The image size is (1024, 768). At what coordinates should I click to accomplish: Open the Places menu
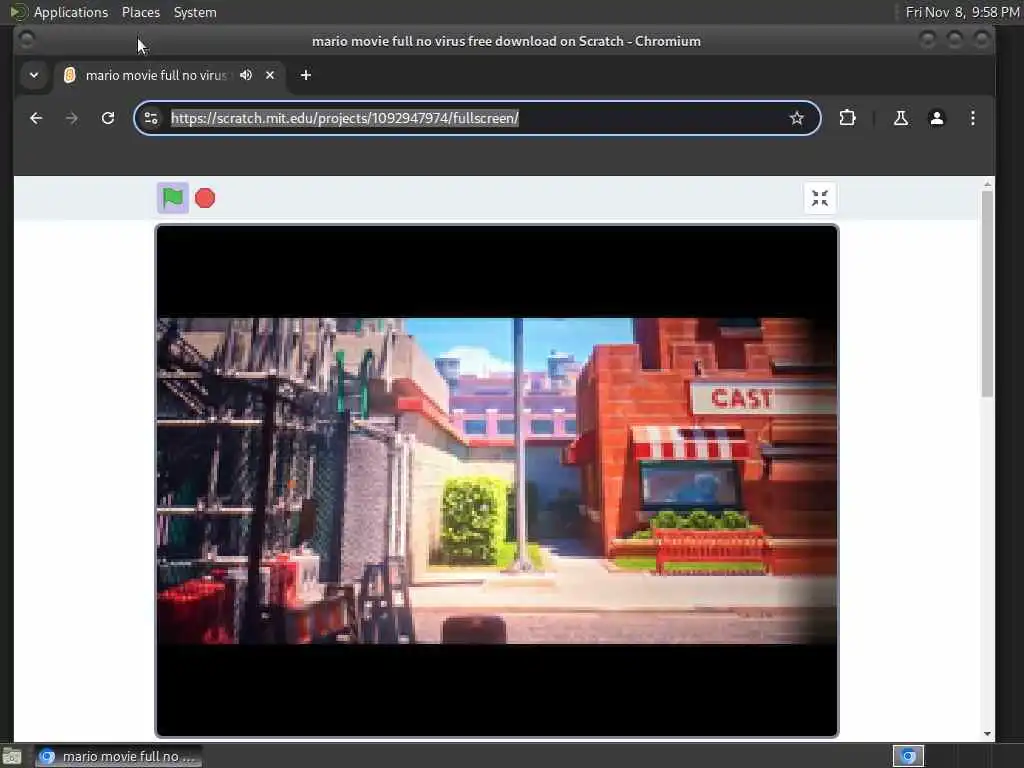tap(140, 12)
